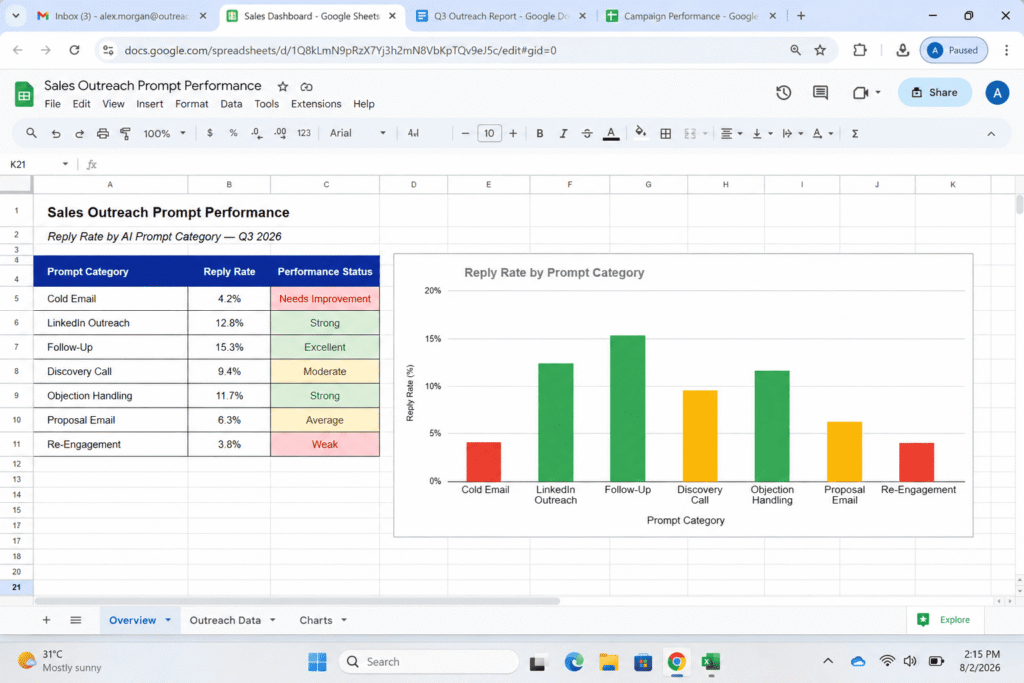Open Microsoft Edge from taskbar
1024x683 pixels.
[573, 661]
